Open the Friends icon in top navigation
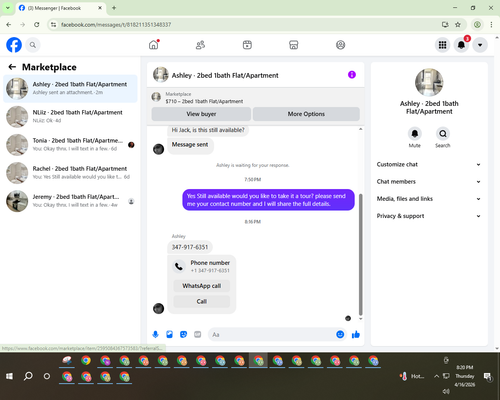Screen dimensions: 500x400 (200, 45)
